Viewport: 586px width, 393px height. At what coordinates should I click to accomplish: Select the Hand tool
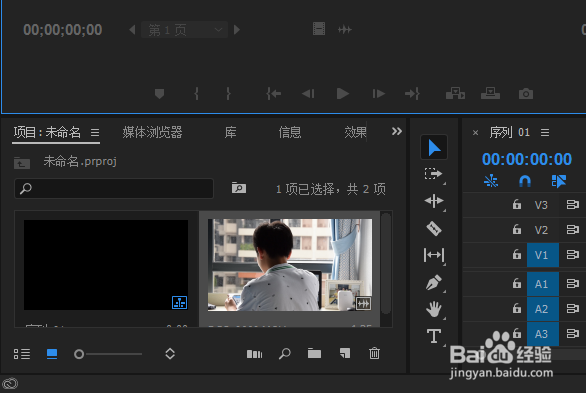pyautogui.click(x=434, y=309)
